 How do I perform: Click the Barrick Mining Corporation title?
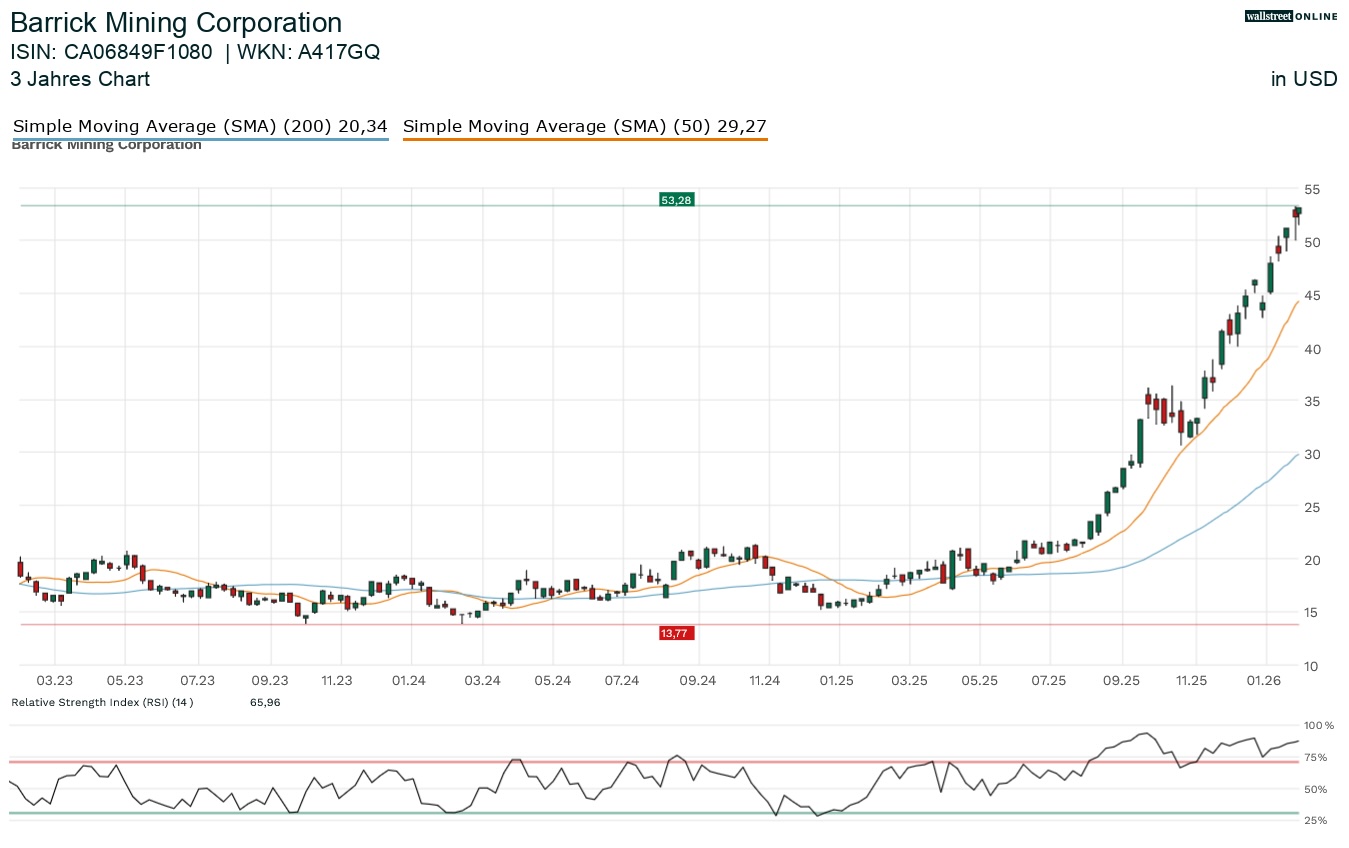[x=176, y=22]
